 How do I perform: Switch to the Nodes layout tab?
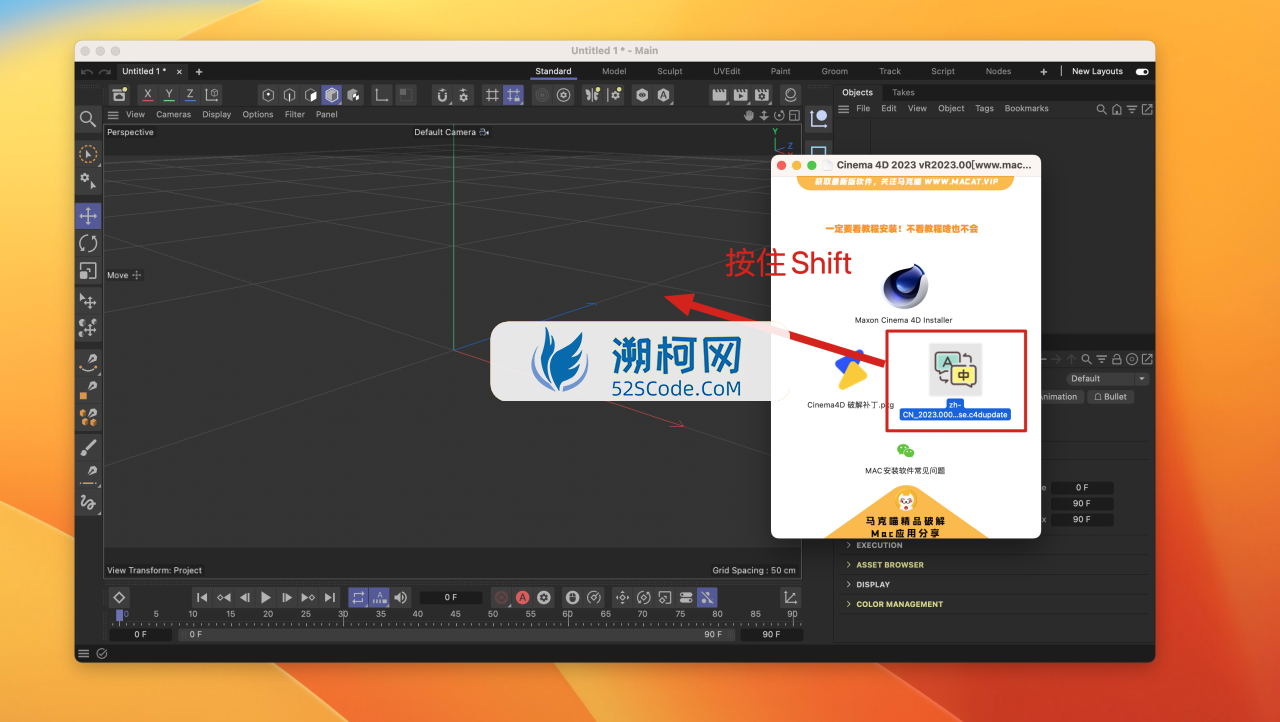[x=998, y=71]
